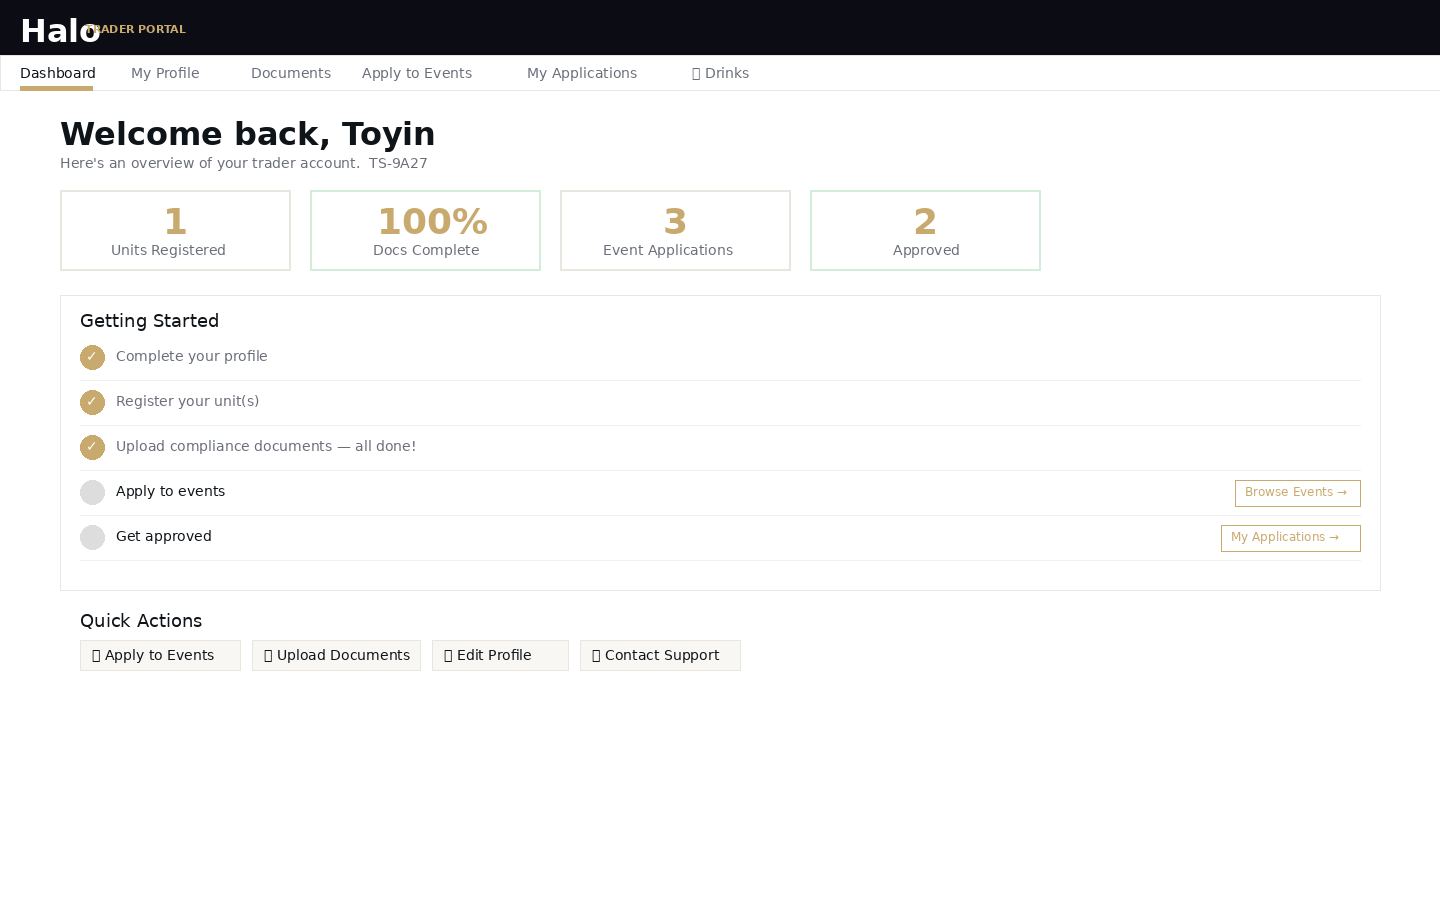Click the checkmark beside Upload compliance documents
The height and width of the screenshot is (900, 1440).
(92, 447)
